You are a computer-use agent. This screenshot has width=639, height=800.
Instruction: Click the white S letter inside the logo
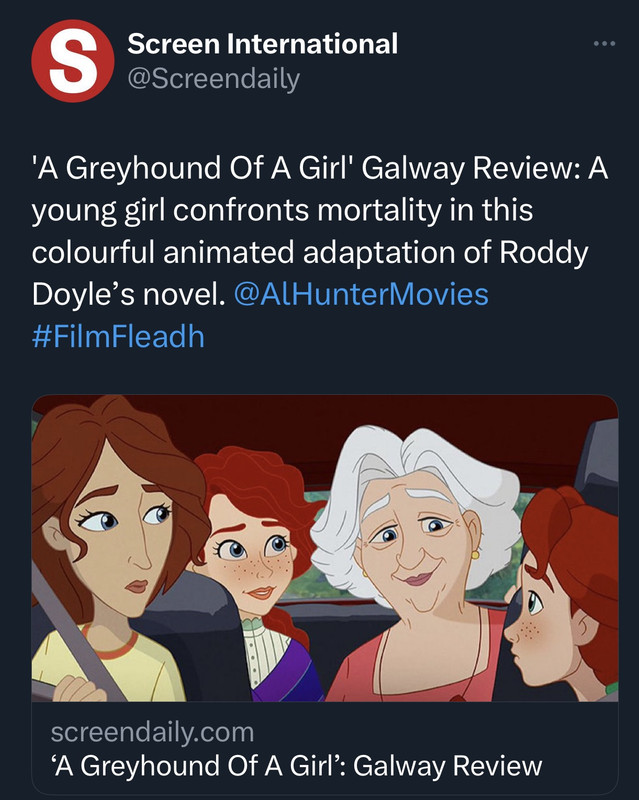point(72,61)
